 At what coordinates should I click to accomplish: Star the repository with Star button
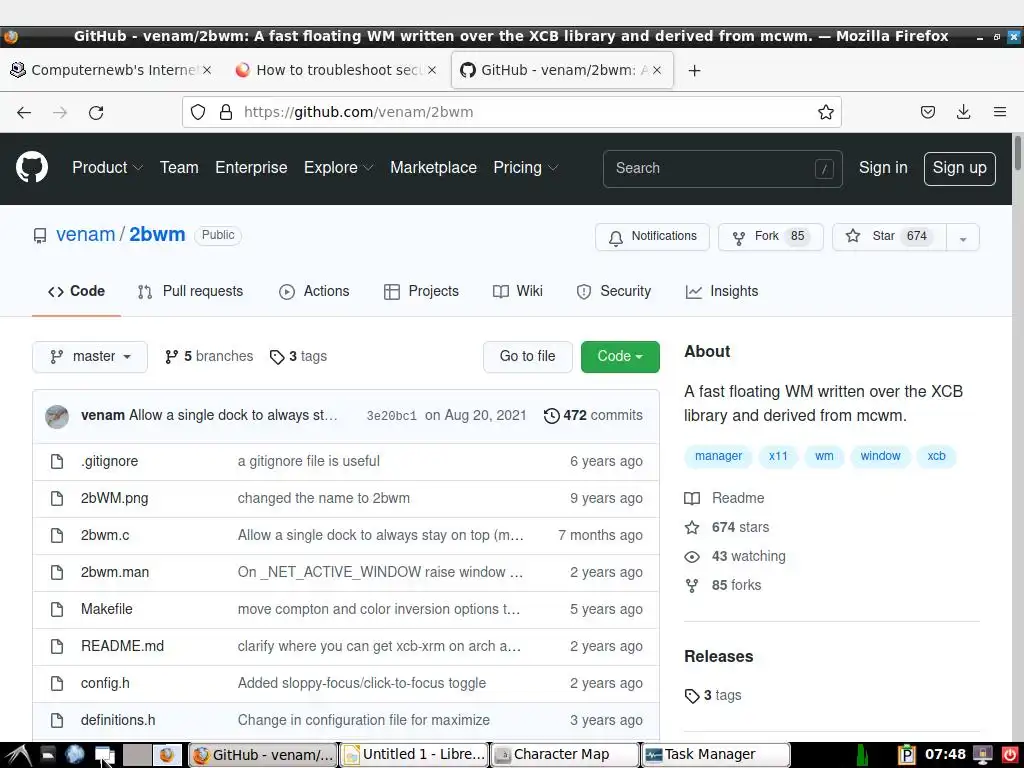coord(889,236)
